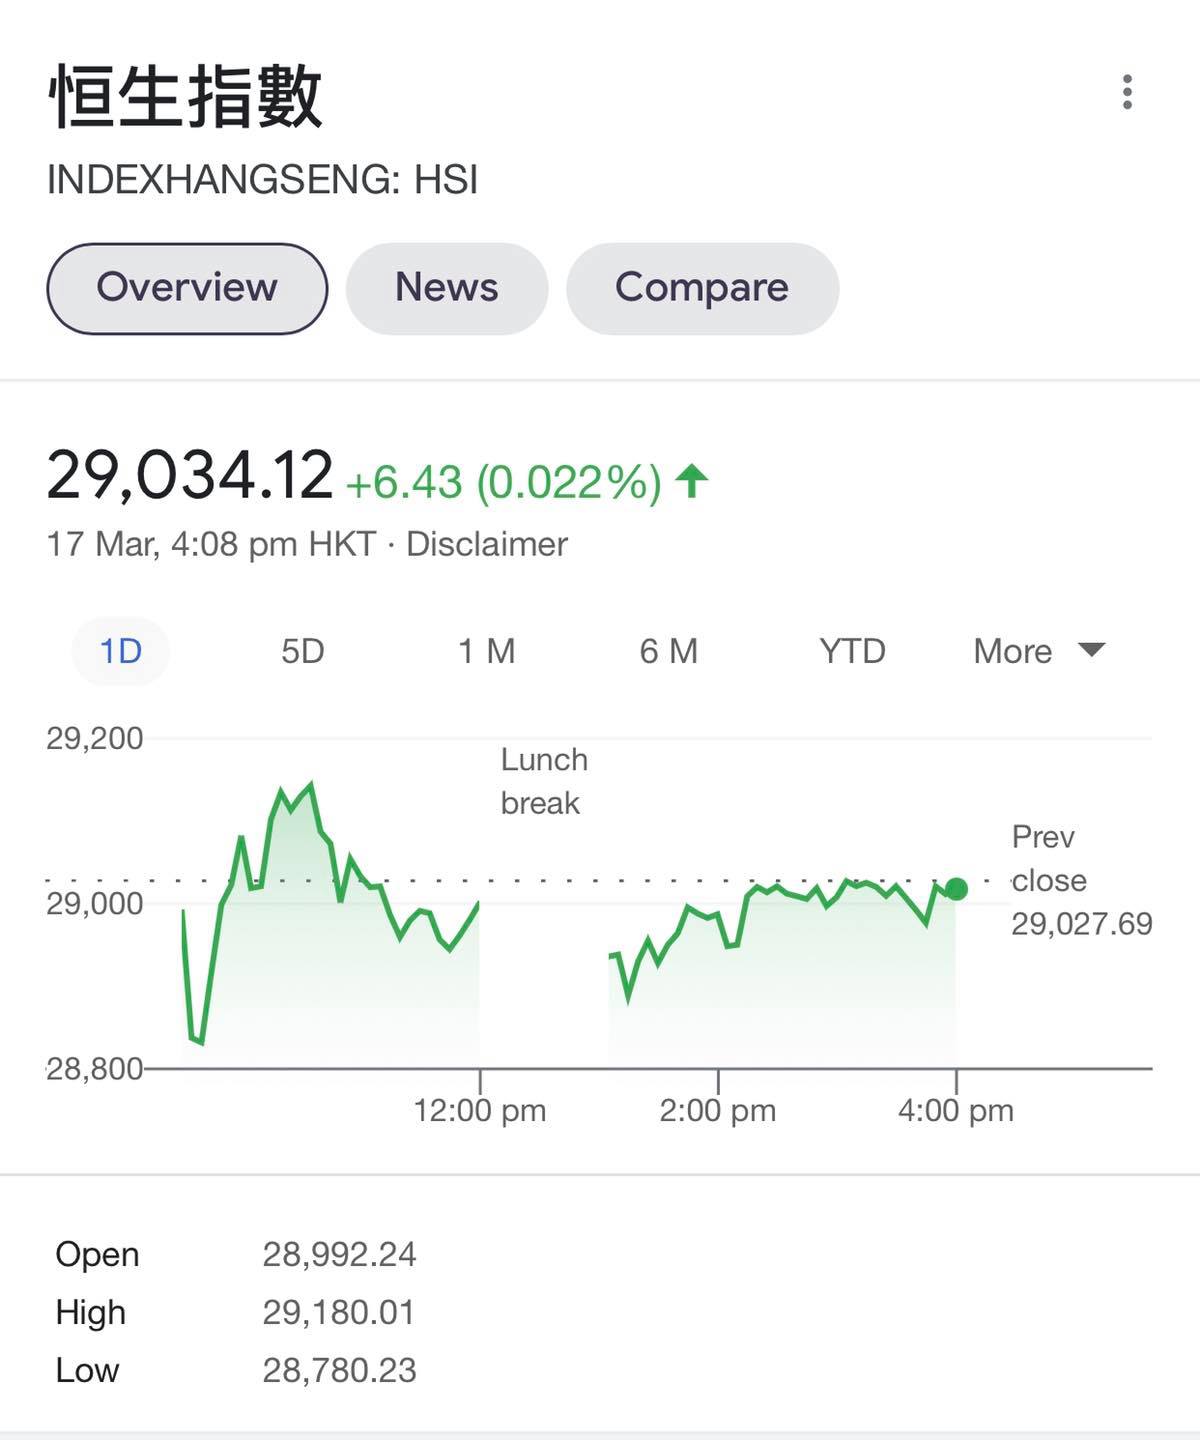Click the green up arrow indicator
Screen dimensions: 1200x1440
[691, 480]
